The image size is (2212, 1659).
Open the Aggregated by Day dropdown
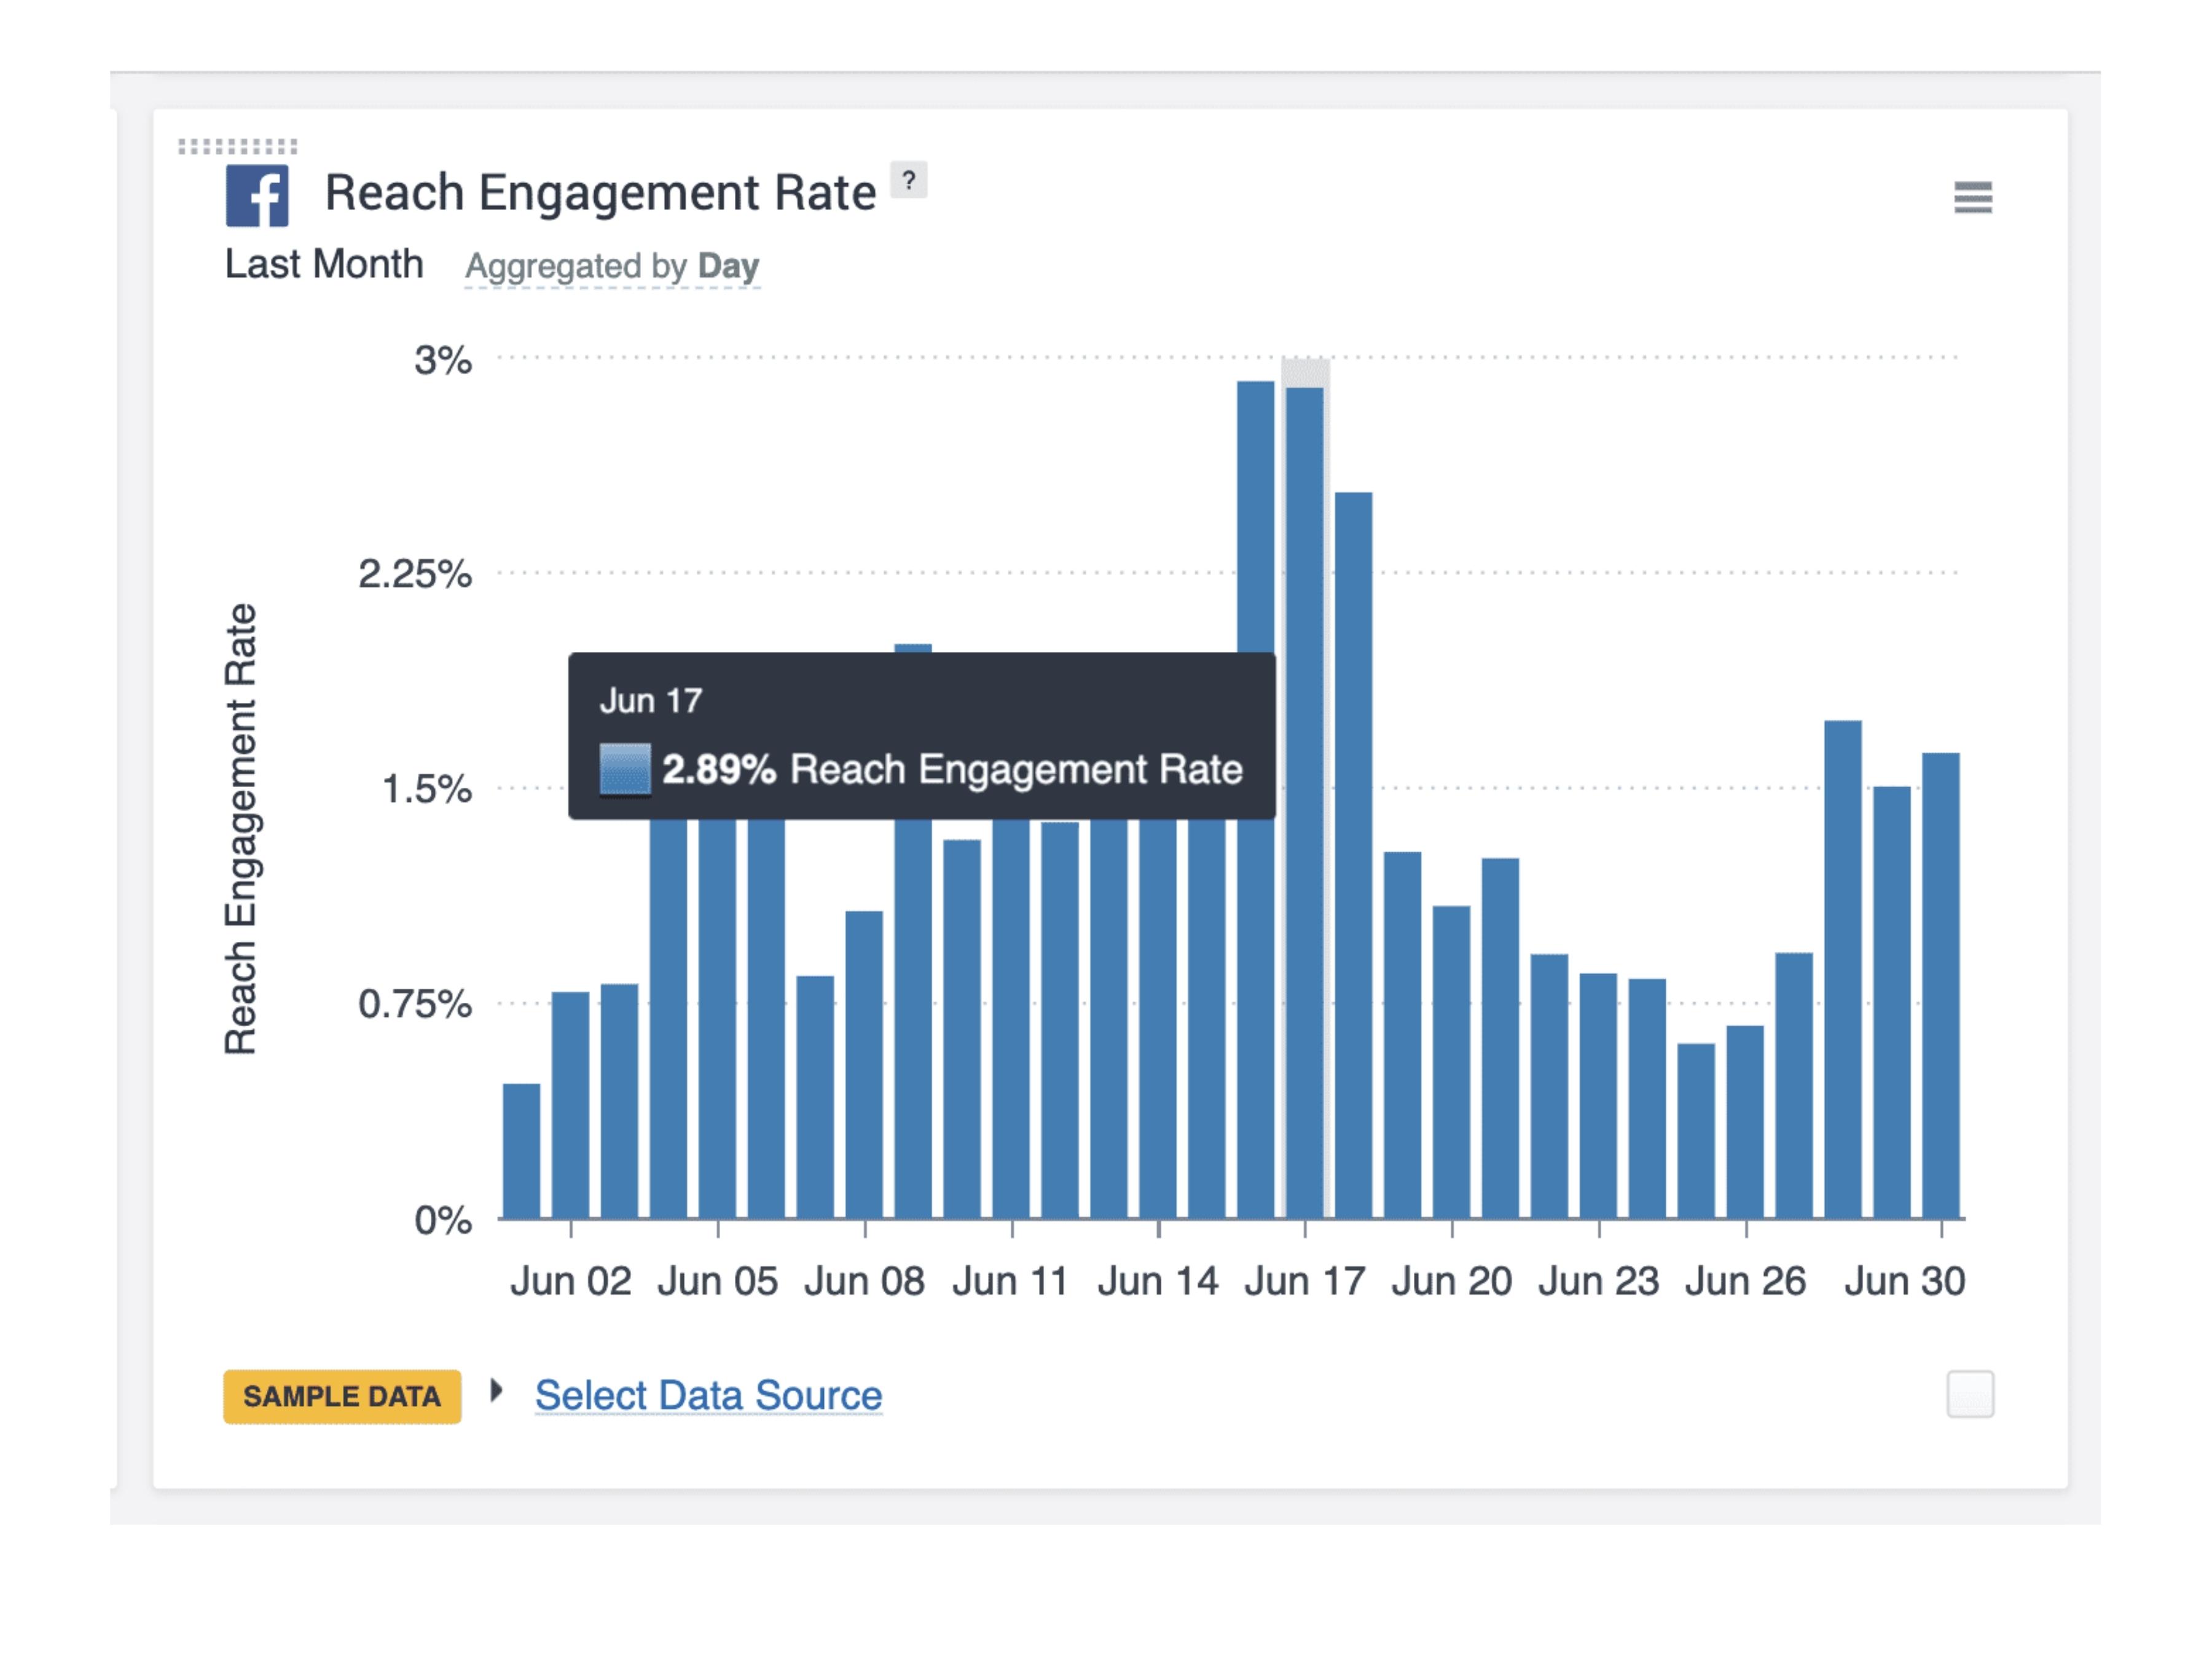(x=612, y=267)
